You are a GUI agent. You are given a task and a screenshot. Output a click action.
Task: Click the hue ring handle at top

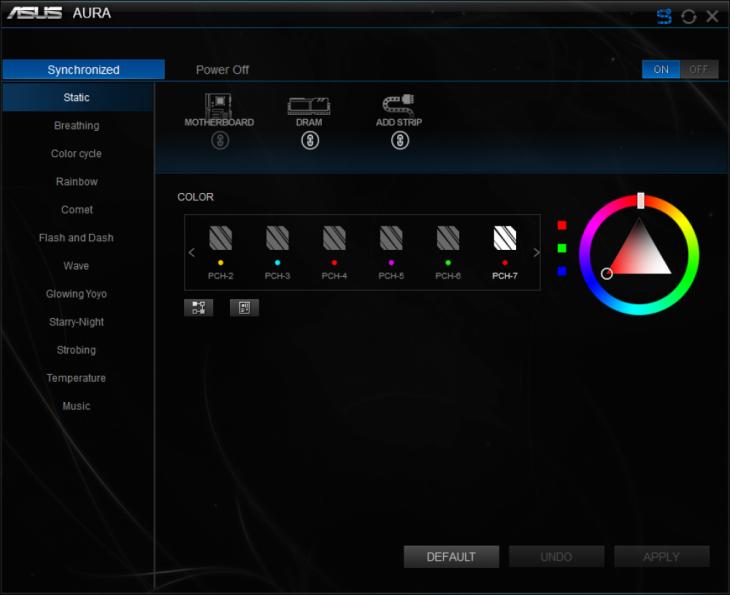point(641,200)
